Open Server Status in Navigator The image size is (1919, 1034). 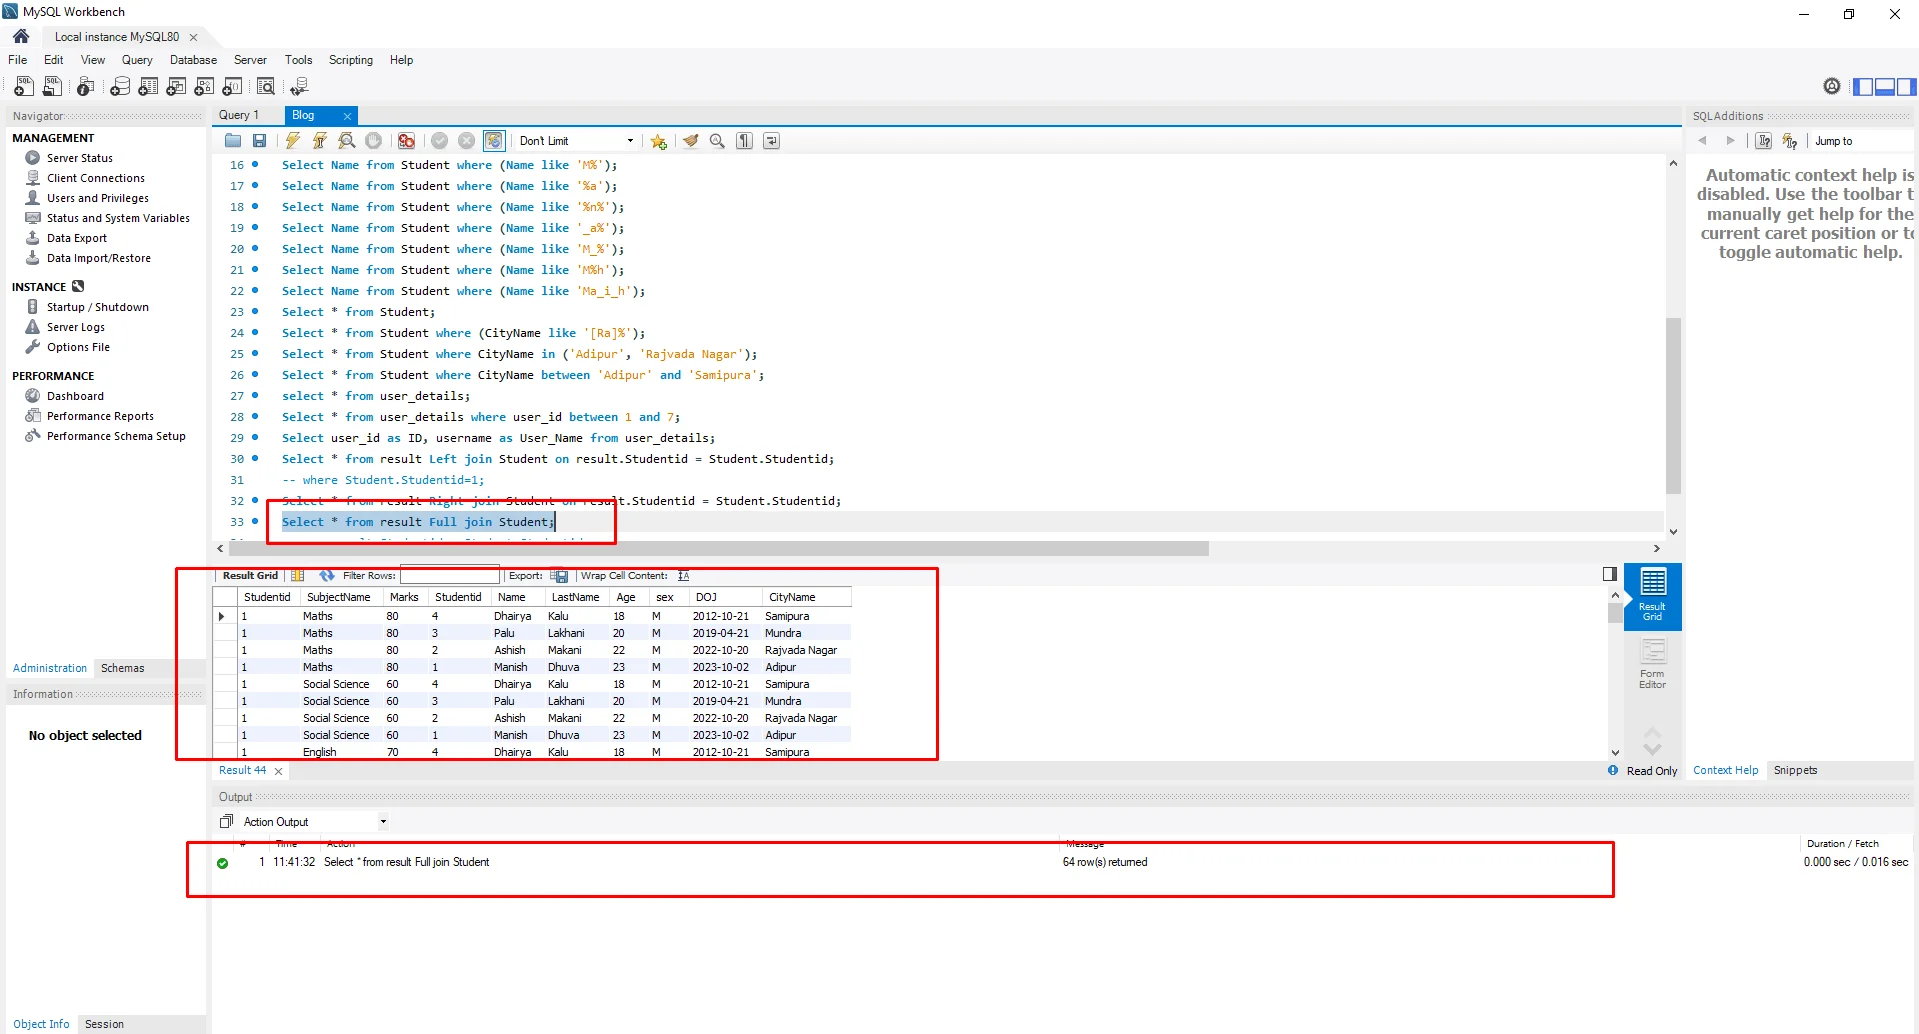[x=79, y=158]
